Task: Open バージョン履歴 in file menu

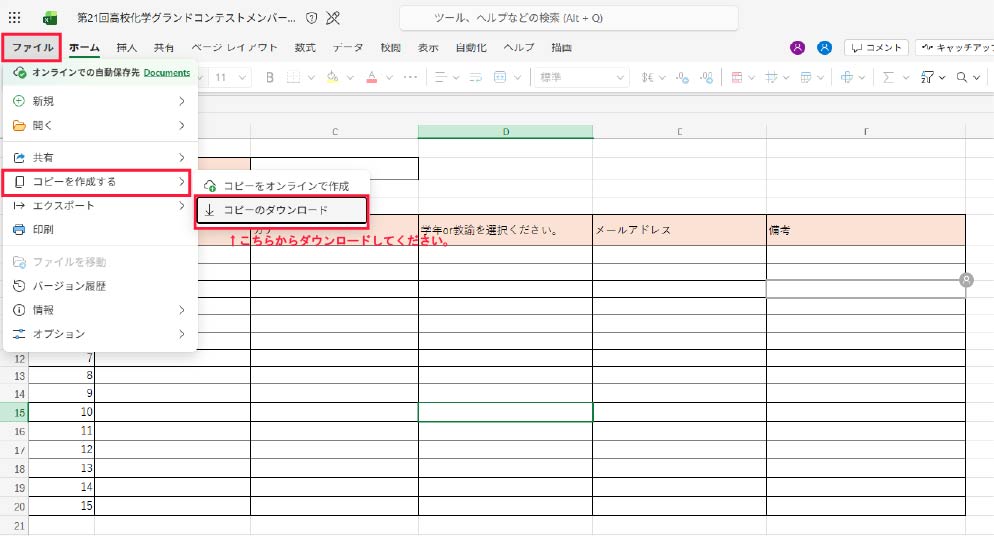Action: point(100,286)
